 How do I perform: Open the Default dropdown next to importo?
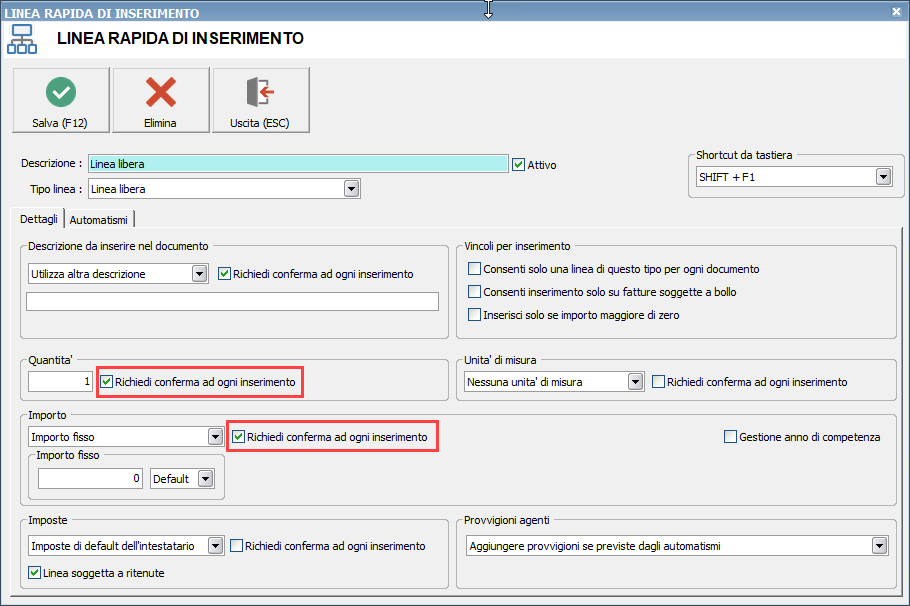pyautogui.click(x=205, y=478)
